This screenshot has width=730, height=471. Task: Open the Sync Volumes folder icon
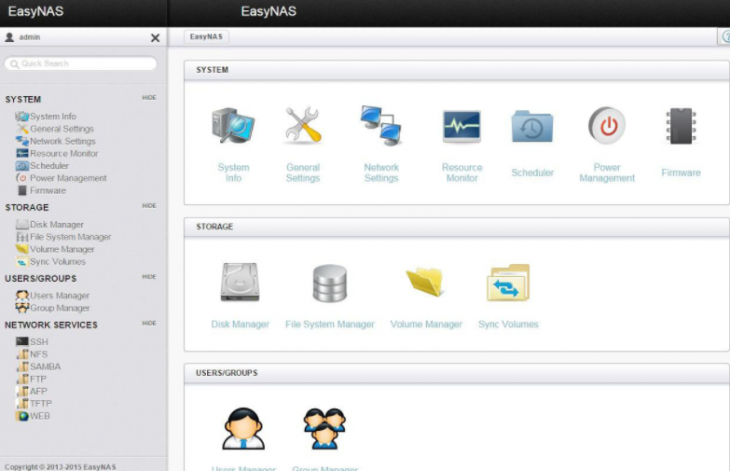tap(508, 283)
